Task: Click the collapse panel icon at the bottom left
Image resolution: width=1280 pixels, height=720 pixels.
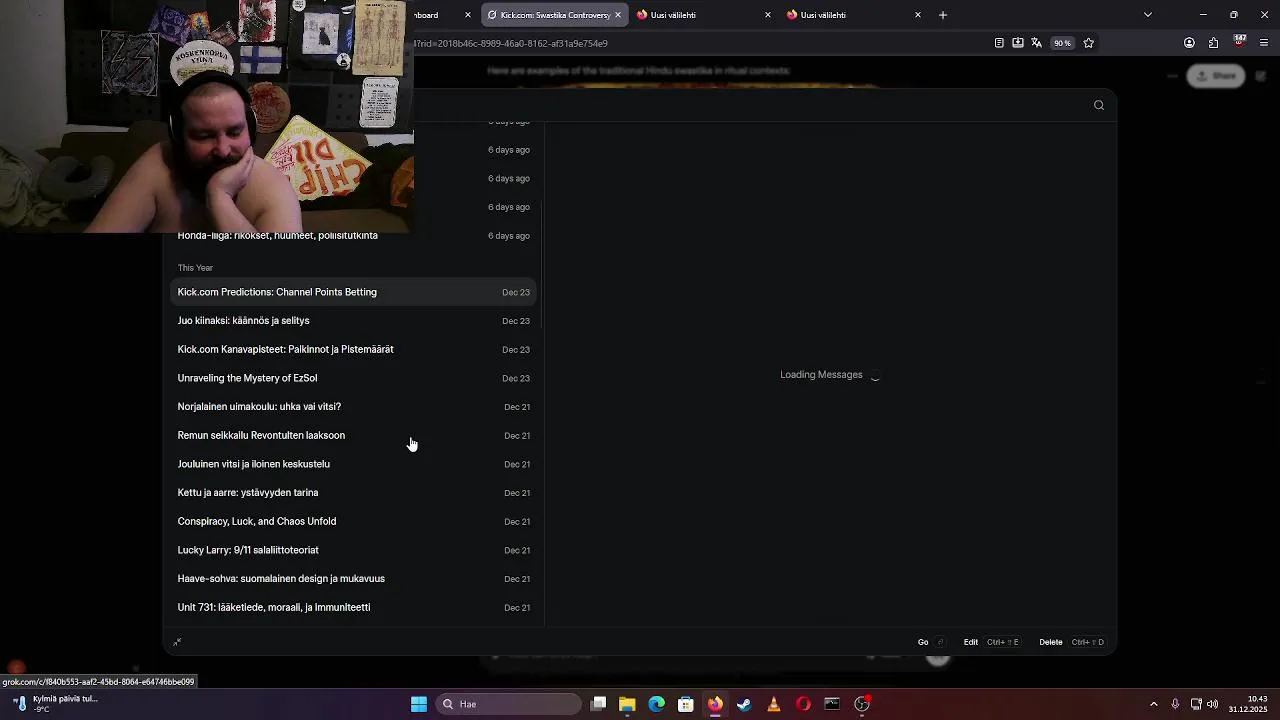Action: click(x=177, y=642)
